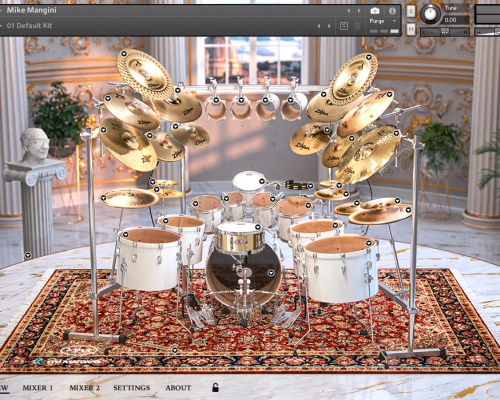This screenshot has width=500, height=400.
Task: Click the arrow on the rightmost hanging octoban
Action: tap(290, 100)
